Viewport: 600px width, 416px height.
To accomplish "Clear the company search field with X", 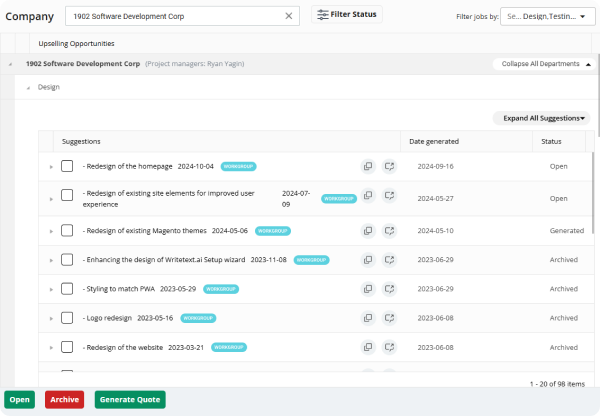I will point(289,16).
